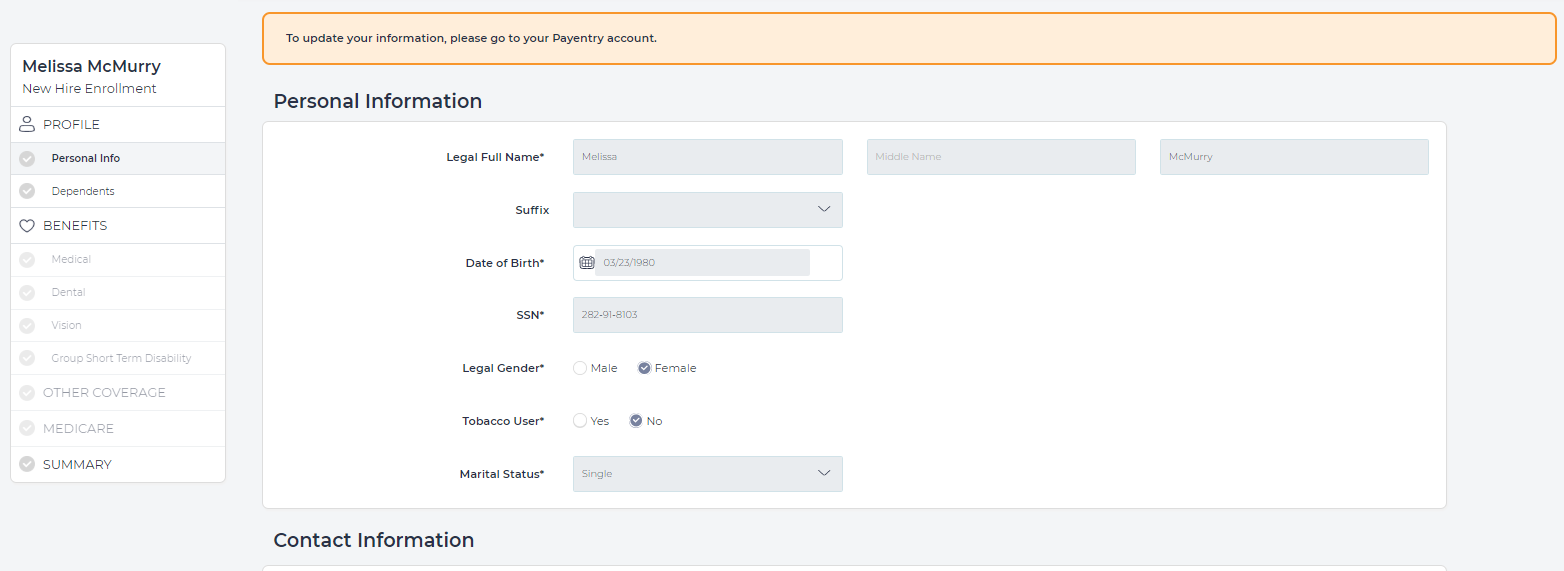Expand the Marital Status dropdown

click(707, 474)
